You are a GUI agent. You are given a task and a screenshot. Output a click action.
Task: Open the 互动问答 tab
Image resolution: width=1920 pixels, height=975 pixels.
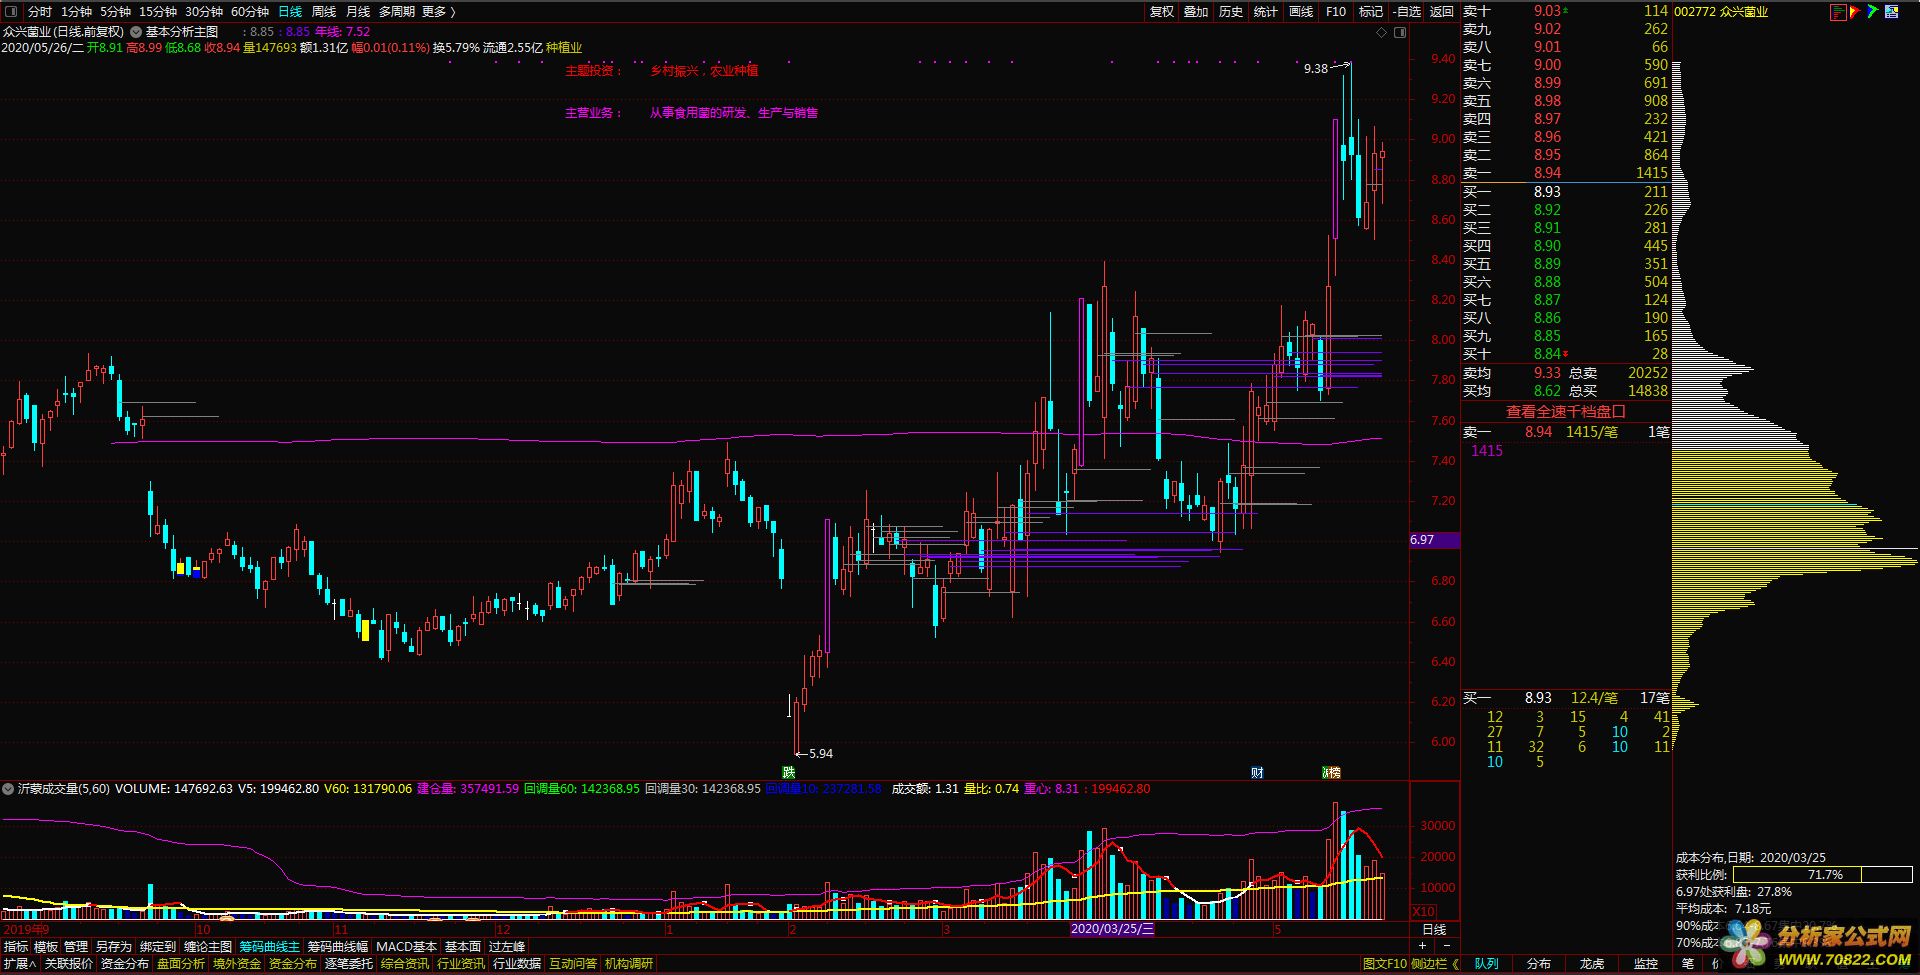573,964
